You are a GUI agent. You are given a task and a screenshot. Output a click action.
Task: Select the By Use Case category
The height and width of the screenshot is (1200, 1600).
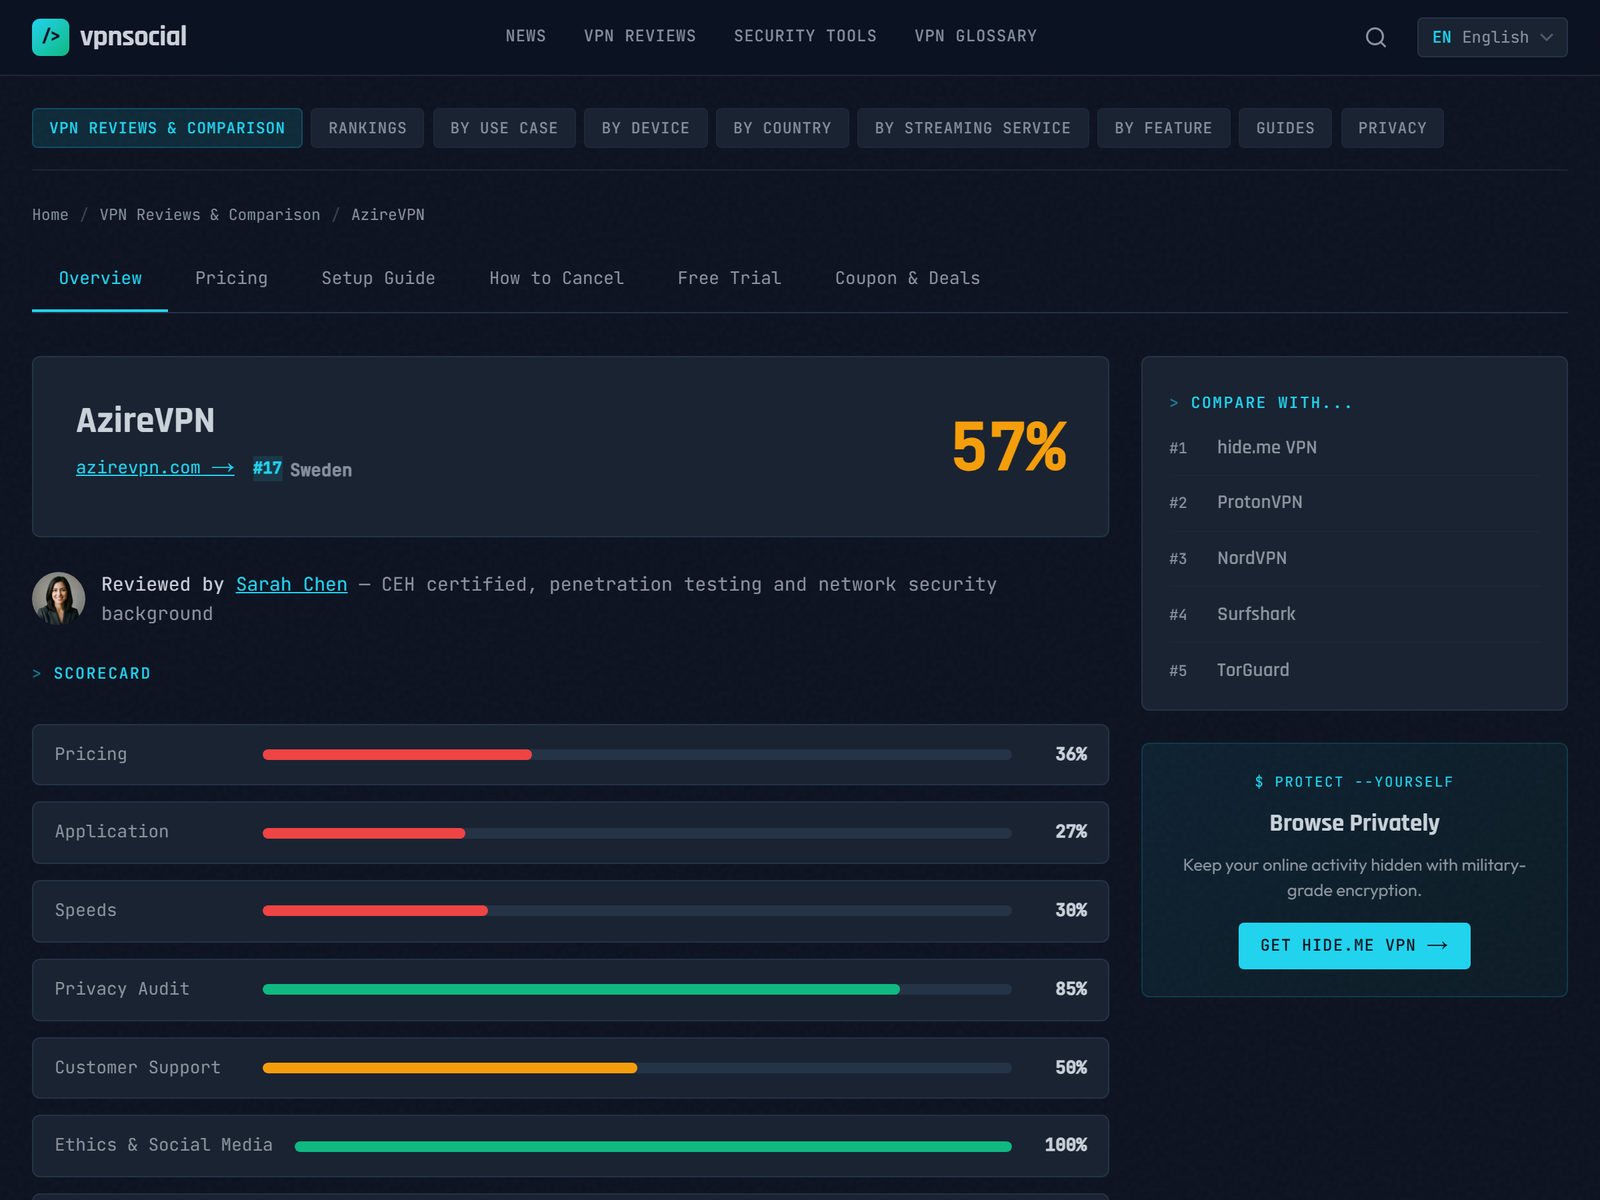tap(504, 128)
